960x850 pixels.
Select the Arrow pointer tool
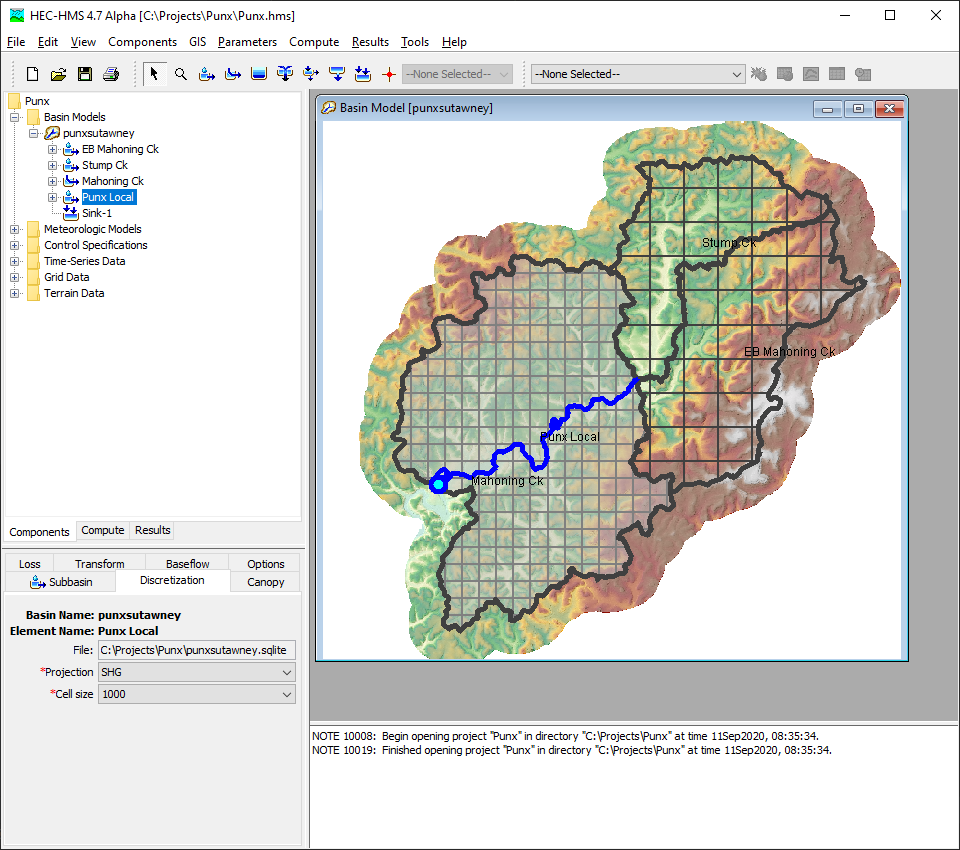(154, 74)
